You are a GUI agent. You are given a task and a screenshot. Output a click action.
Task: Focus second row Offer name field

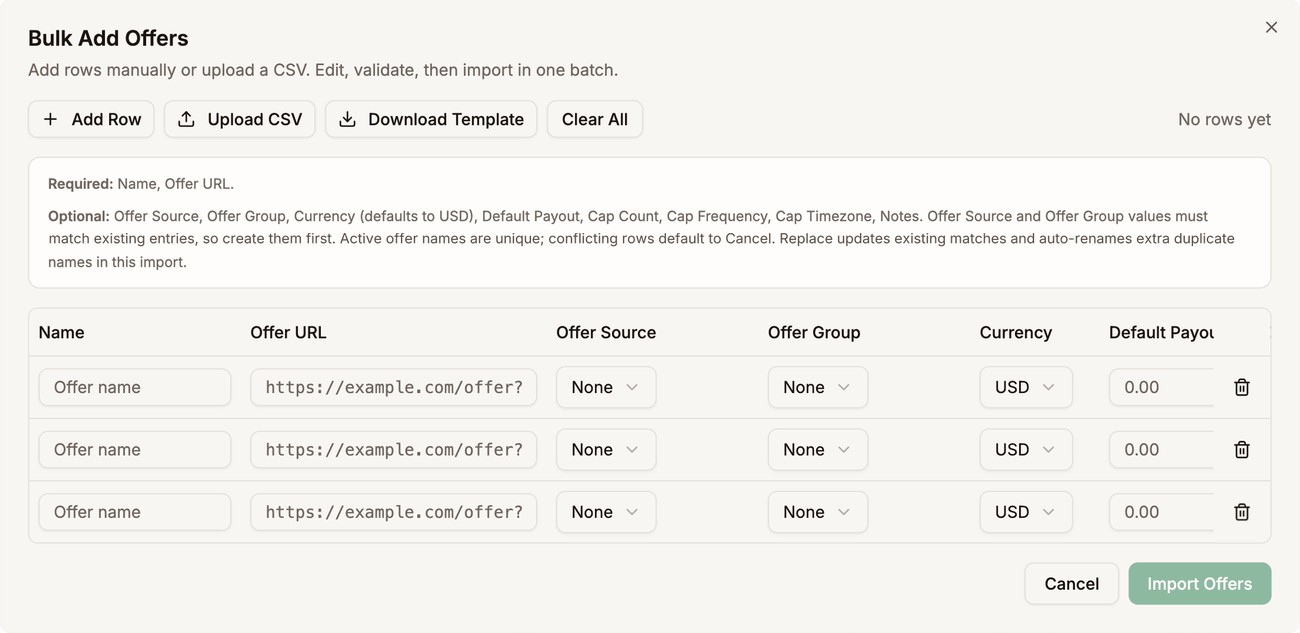135,450
